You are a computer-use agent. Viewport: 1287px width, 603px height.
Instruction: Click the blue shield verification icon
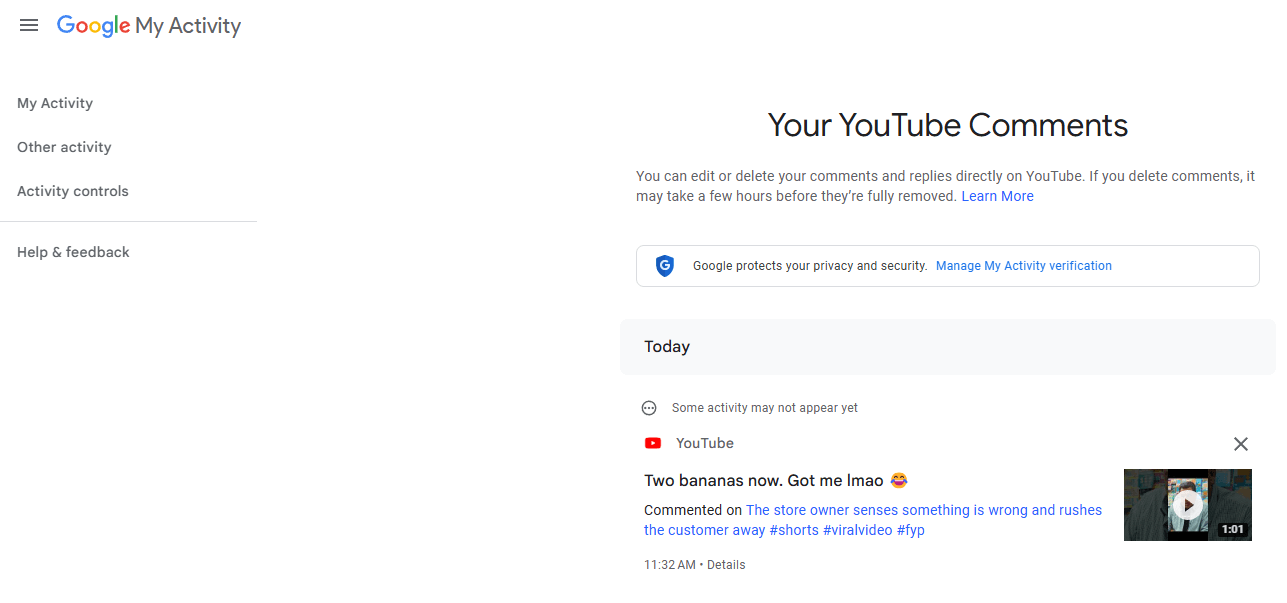pos(664,265)
